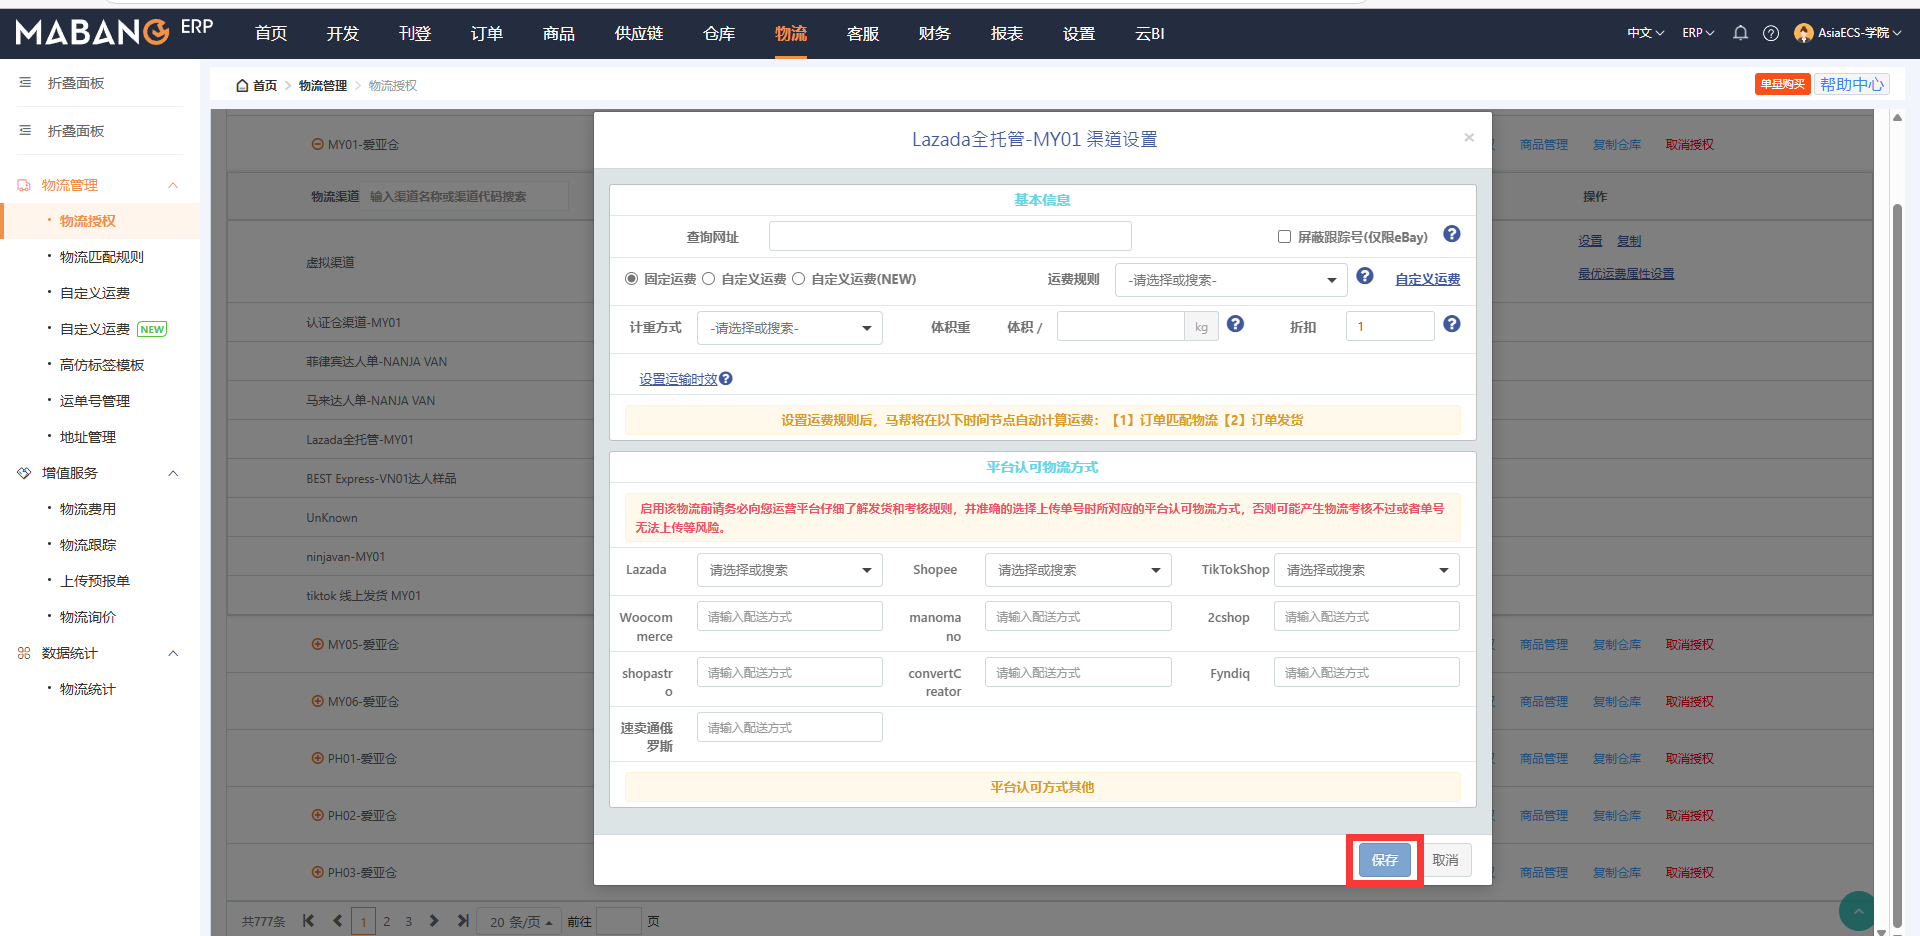
Task: Click the 自定义运费 link beside 运费规则
Action: (1428, 279)
